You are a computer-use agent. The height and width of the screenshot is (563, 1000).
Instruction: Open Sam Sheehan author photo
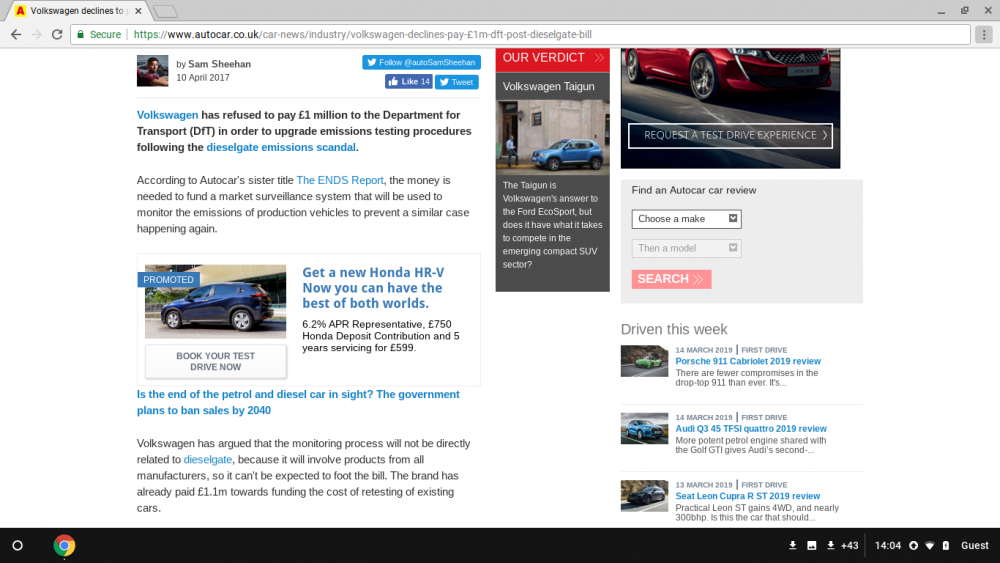point(152,71)
